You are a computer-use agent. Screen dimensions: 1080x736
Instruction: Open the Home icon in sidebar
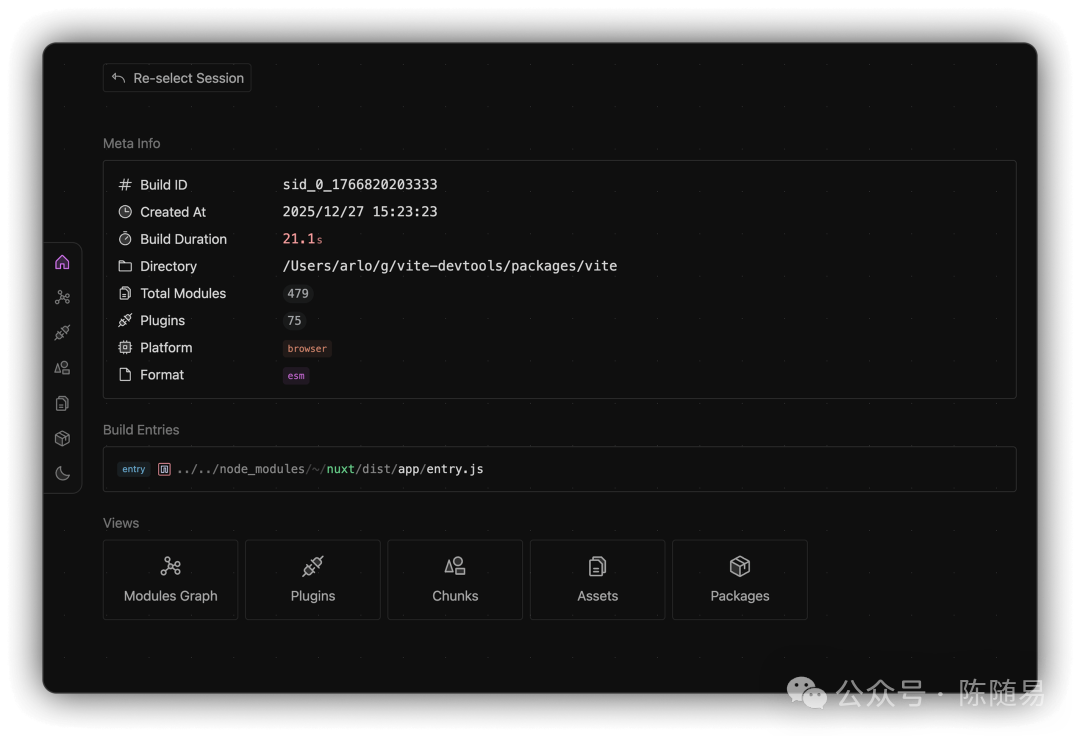[x=62, y=262]
